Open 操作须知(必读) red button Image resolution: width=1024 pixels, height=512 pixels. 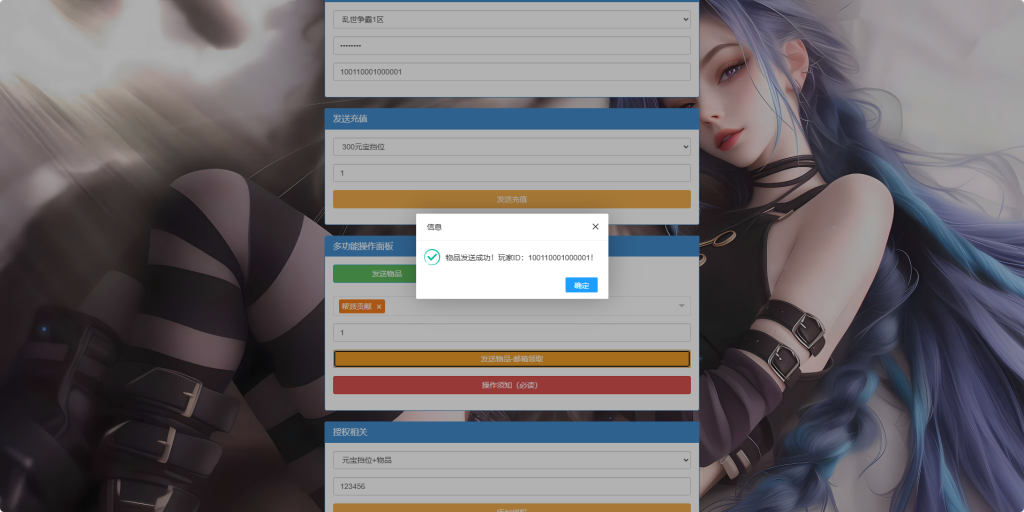click(x=512, y=385)
